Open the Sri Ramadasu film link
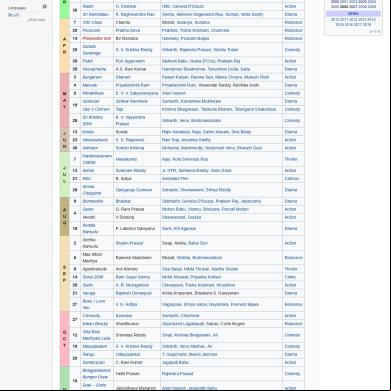 [95, 14]
